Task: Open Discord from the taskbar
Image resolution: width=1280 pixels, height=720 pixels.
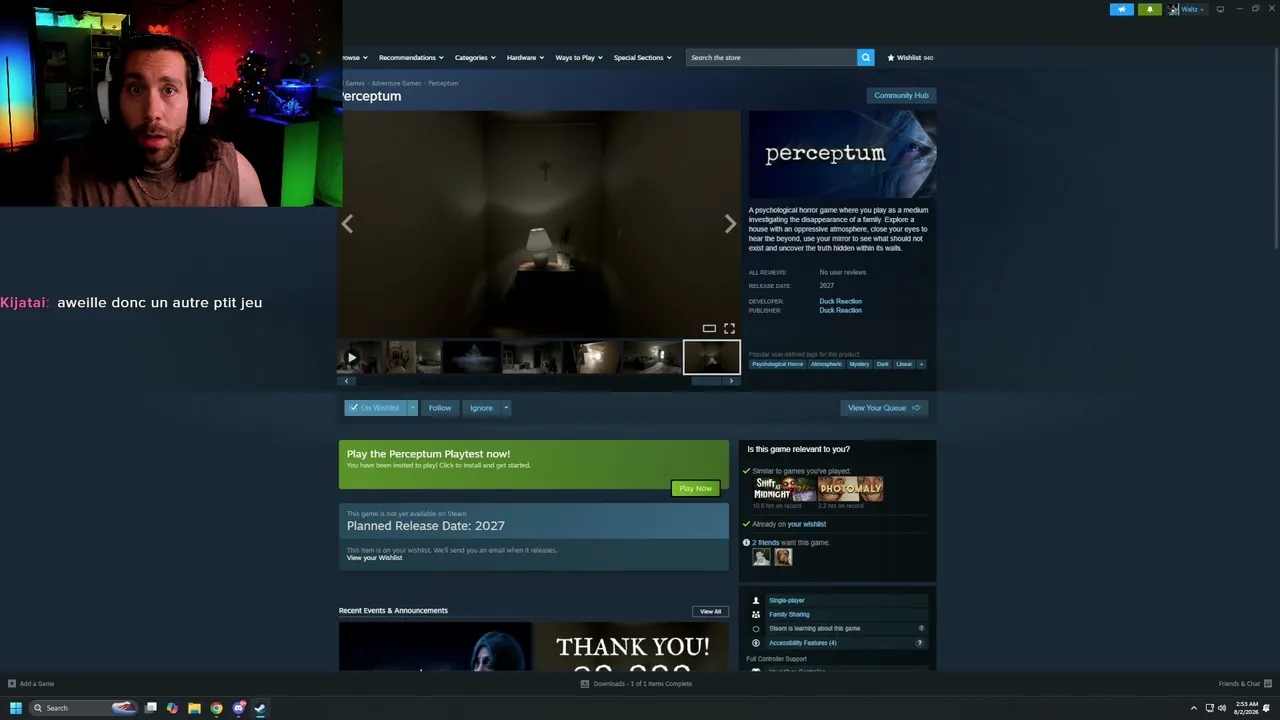Action: pyautogui.click(x=238, y=708)
